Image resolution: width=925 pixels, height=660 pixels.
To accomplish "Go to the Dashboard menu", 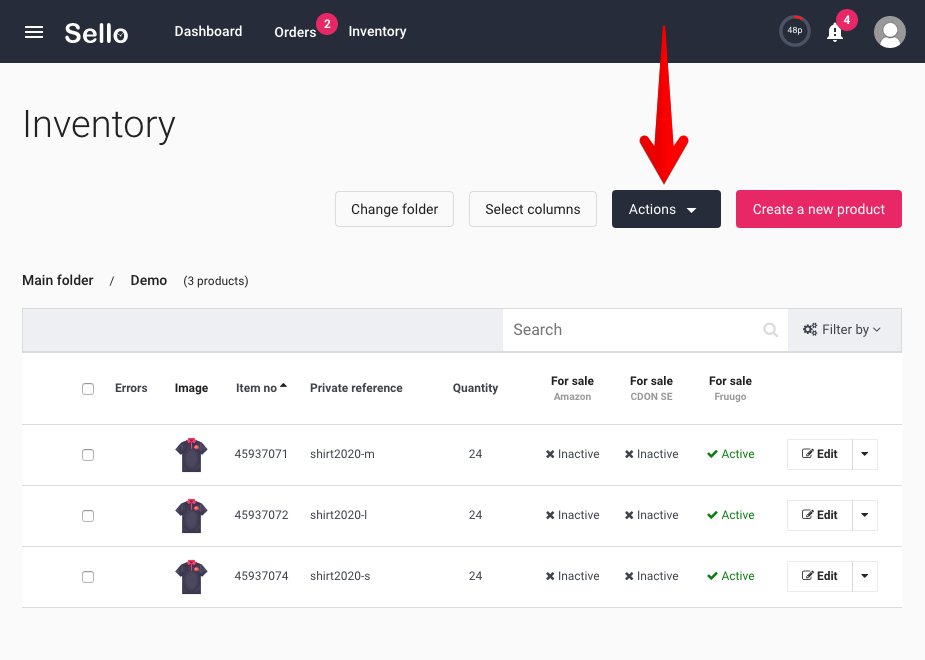I will 208,31.
